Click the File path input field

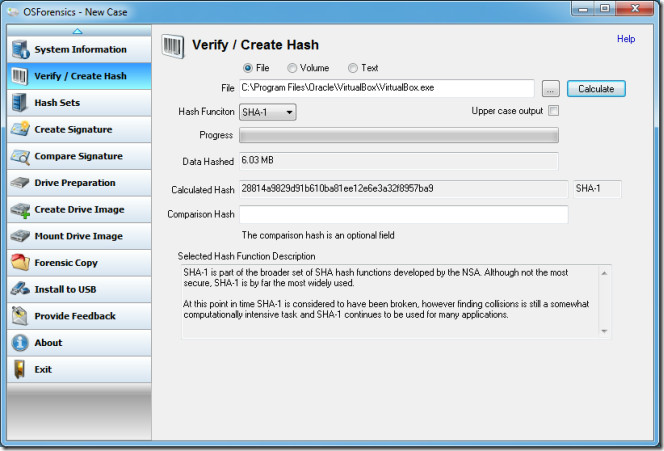[387, 88]
